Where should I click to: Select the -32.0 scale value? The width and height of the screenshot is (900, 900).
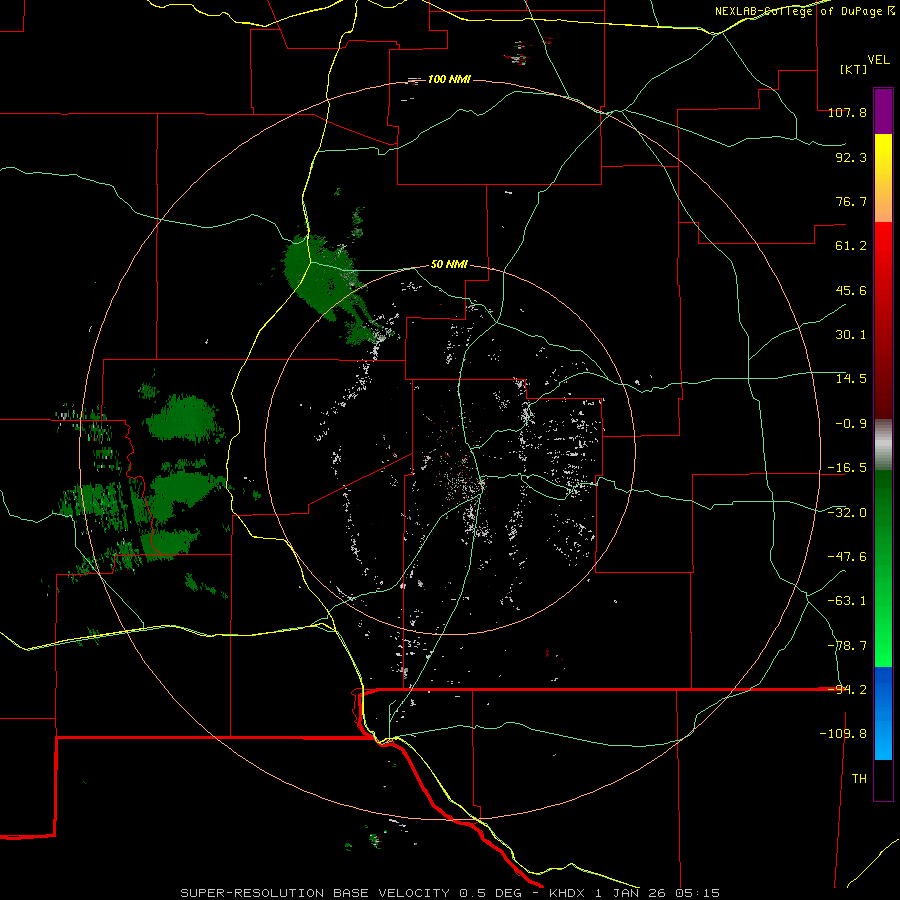[847, 513]
